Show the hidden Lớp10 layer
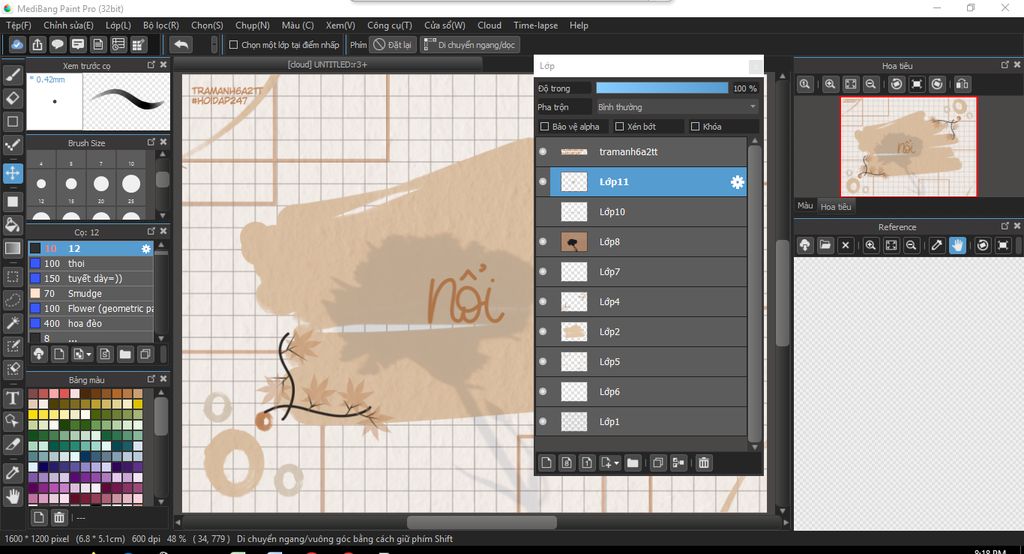Screen dimensions: 1024x554 [543, 212]
